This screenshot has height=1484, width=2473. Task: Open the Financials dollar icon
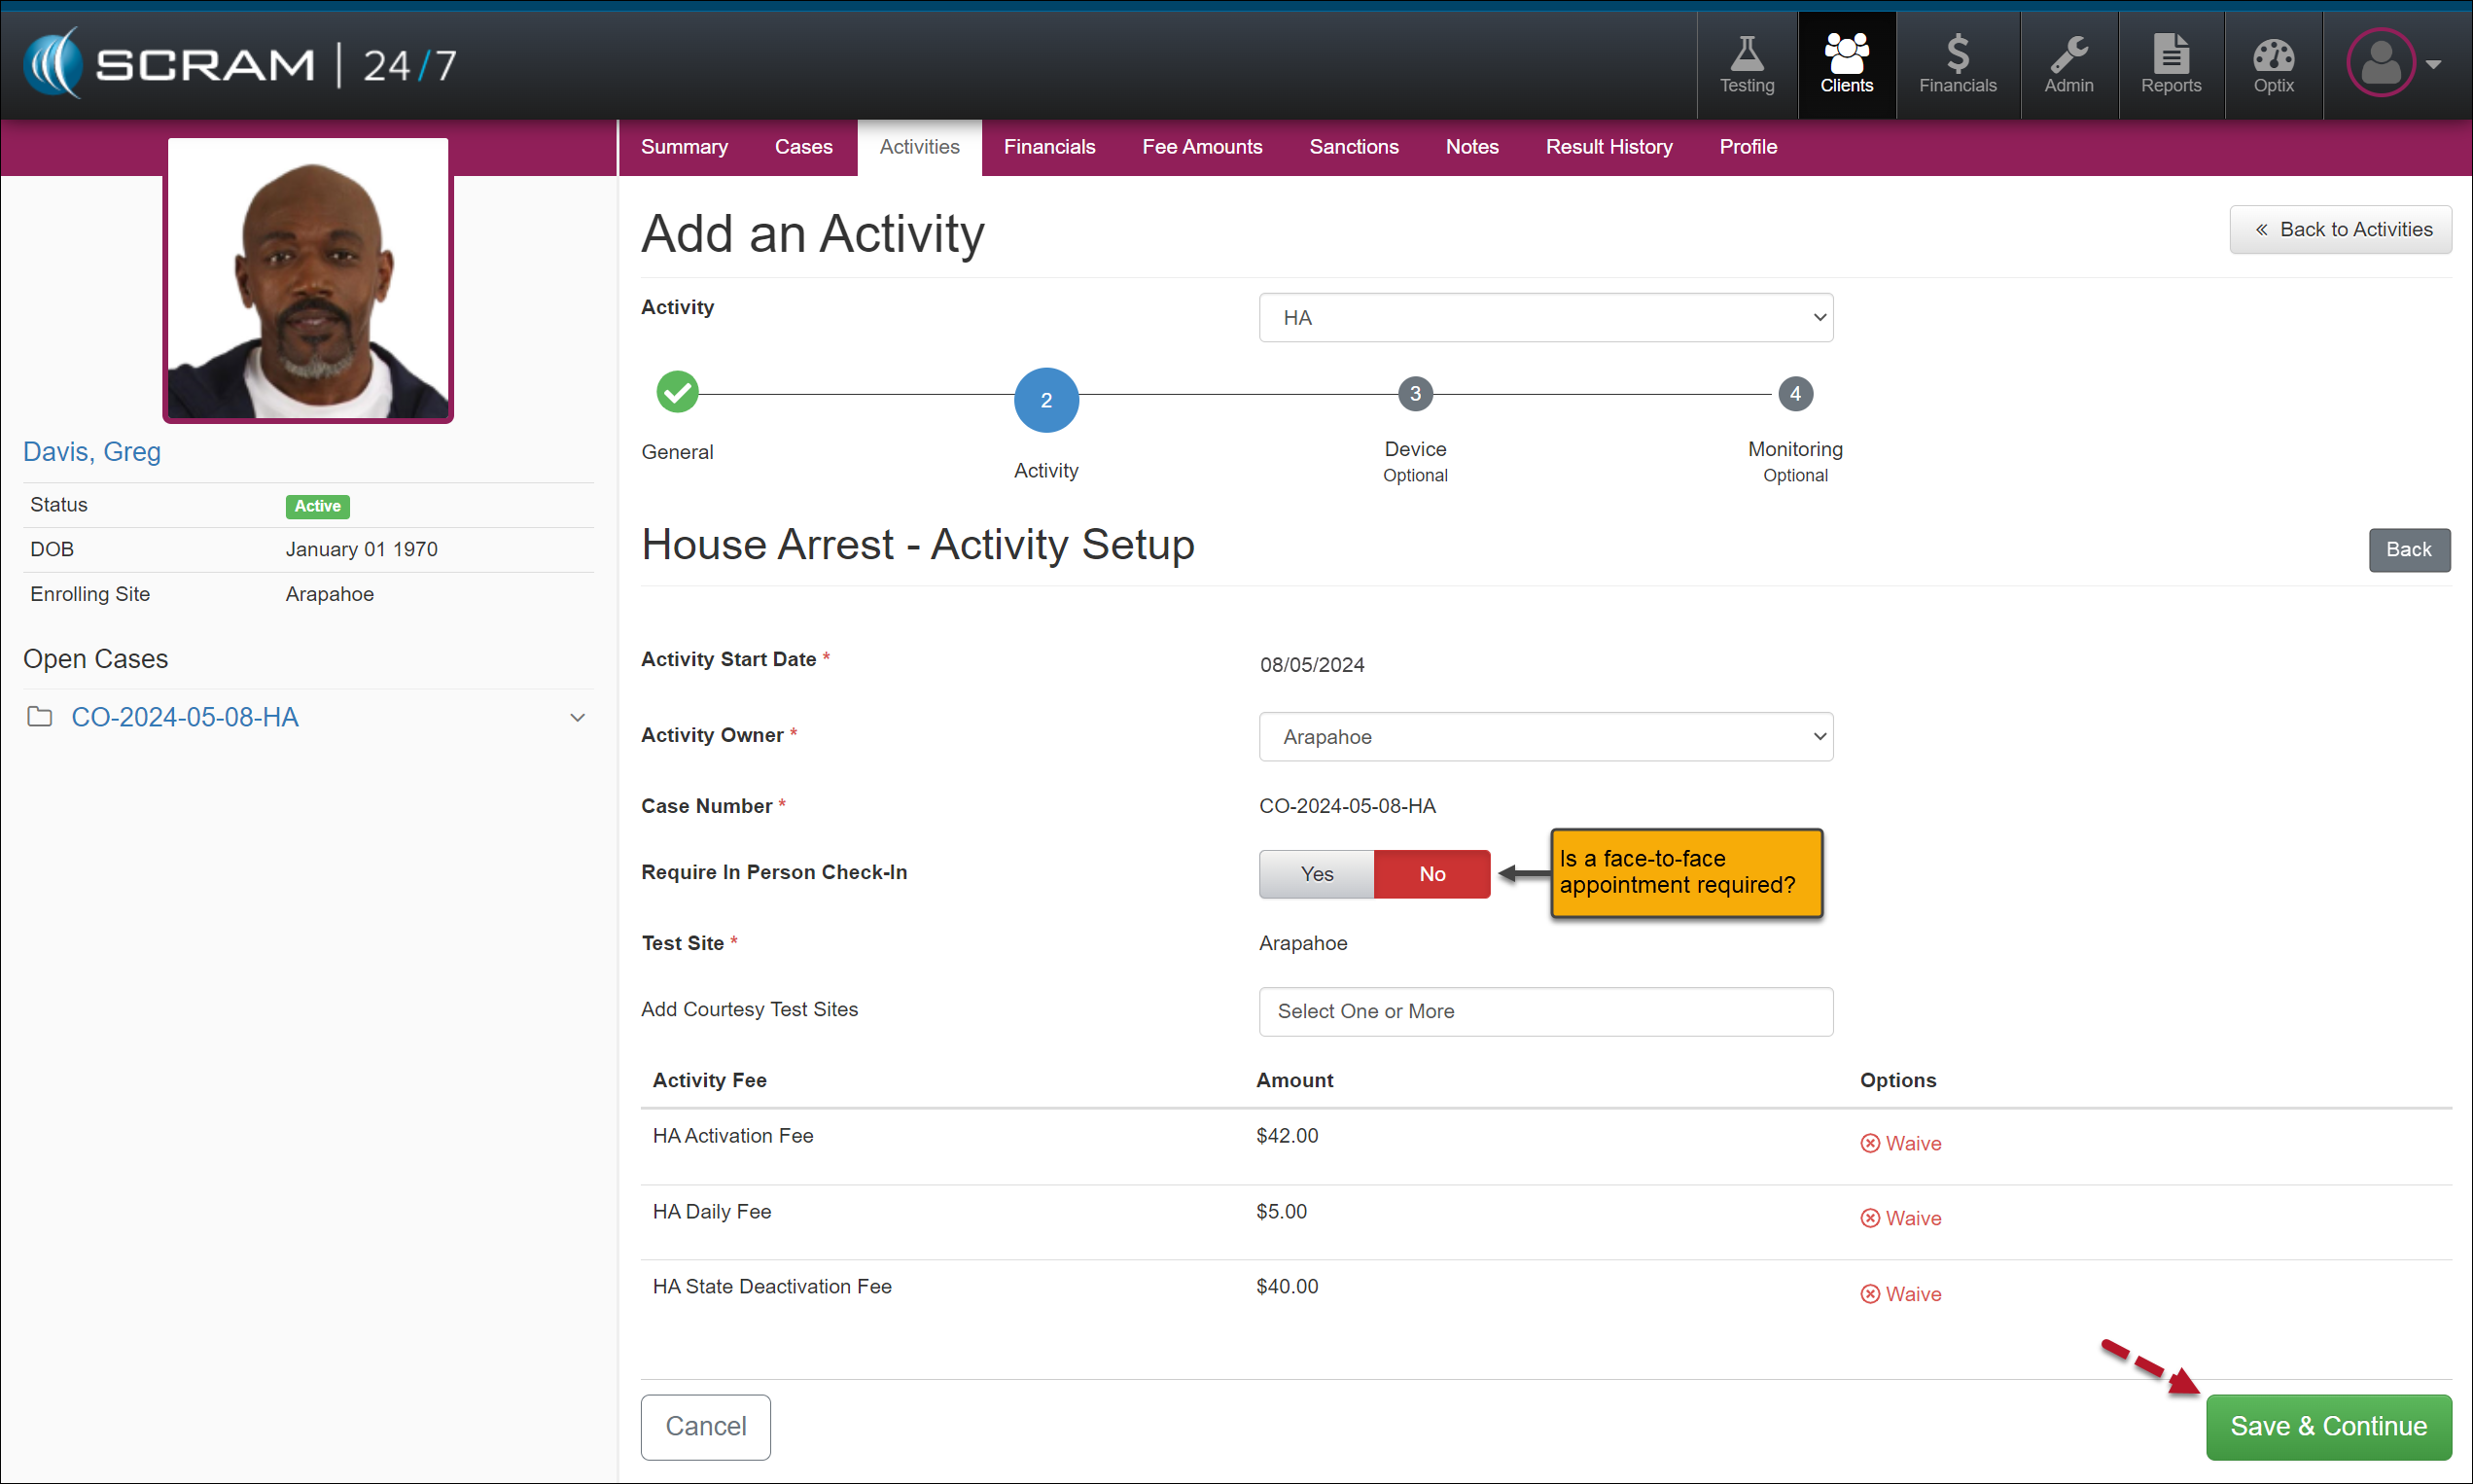pyautogui.click(x=1957, y=65)
